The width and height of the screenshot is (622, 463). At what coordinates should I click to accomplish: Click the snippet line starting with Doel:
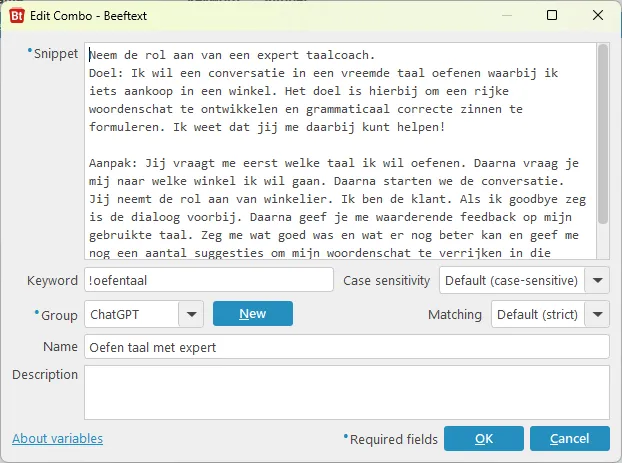(x=323, y=73)
